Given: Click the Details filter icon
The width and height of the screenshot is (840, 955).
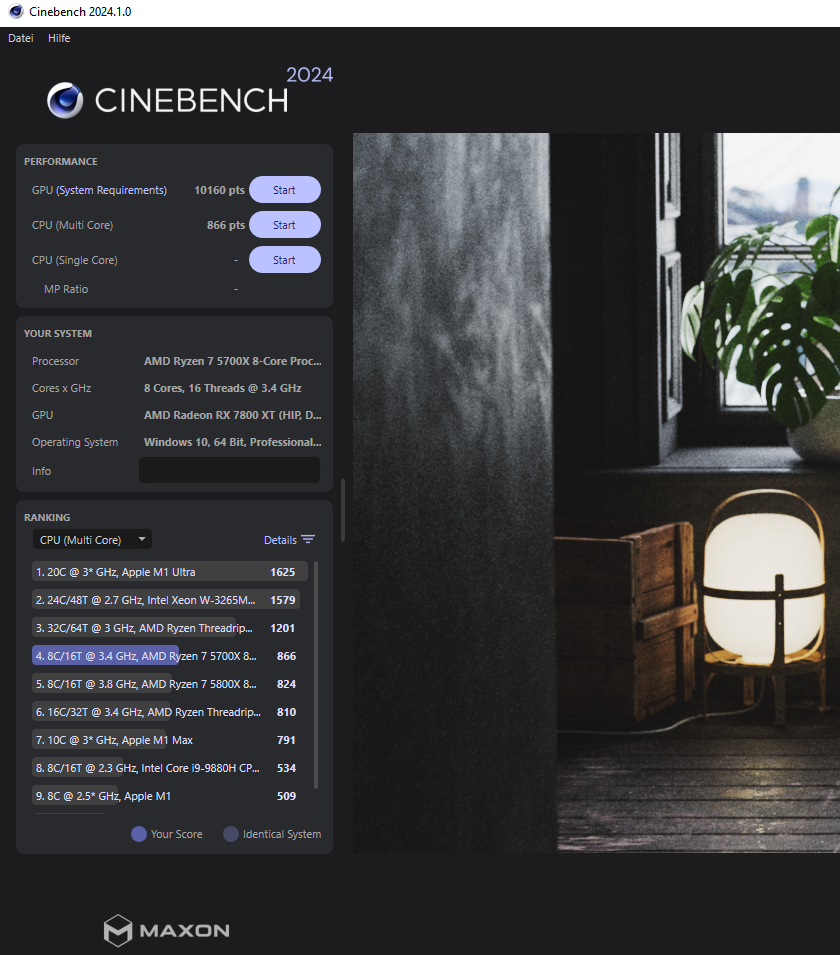Looking at the screenshot, I should [308, 540].
